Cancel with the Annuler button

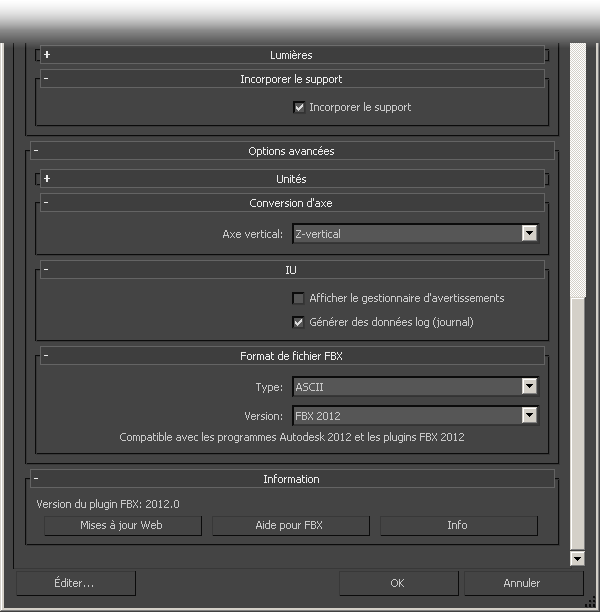click(x=524, y=584)
